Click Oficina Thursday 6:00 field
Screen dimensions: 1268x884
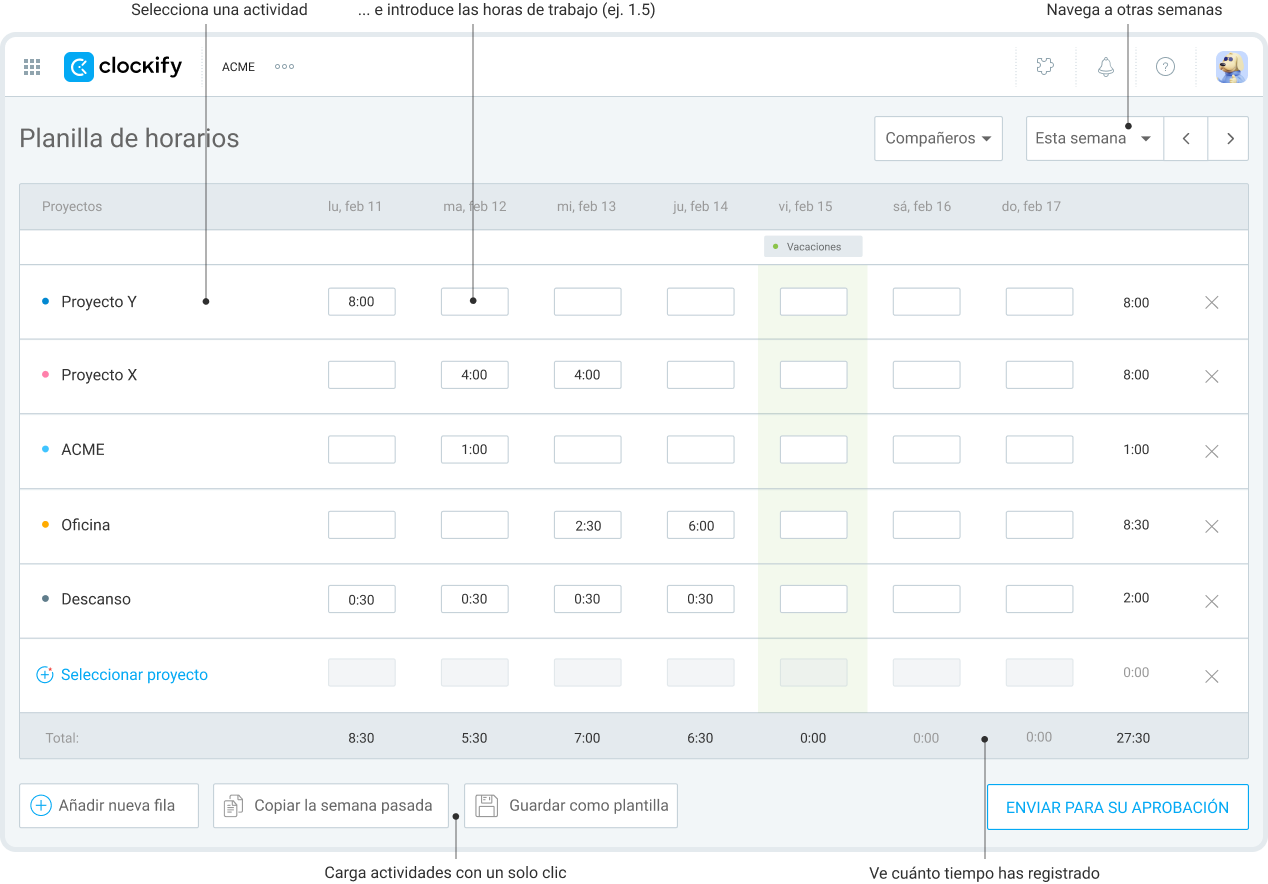pyautogui.click(x=700, y=525)
